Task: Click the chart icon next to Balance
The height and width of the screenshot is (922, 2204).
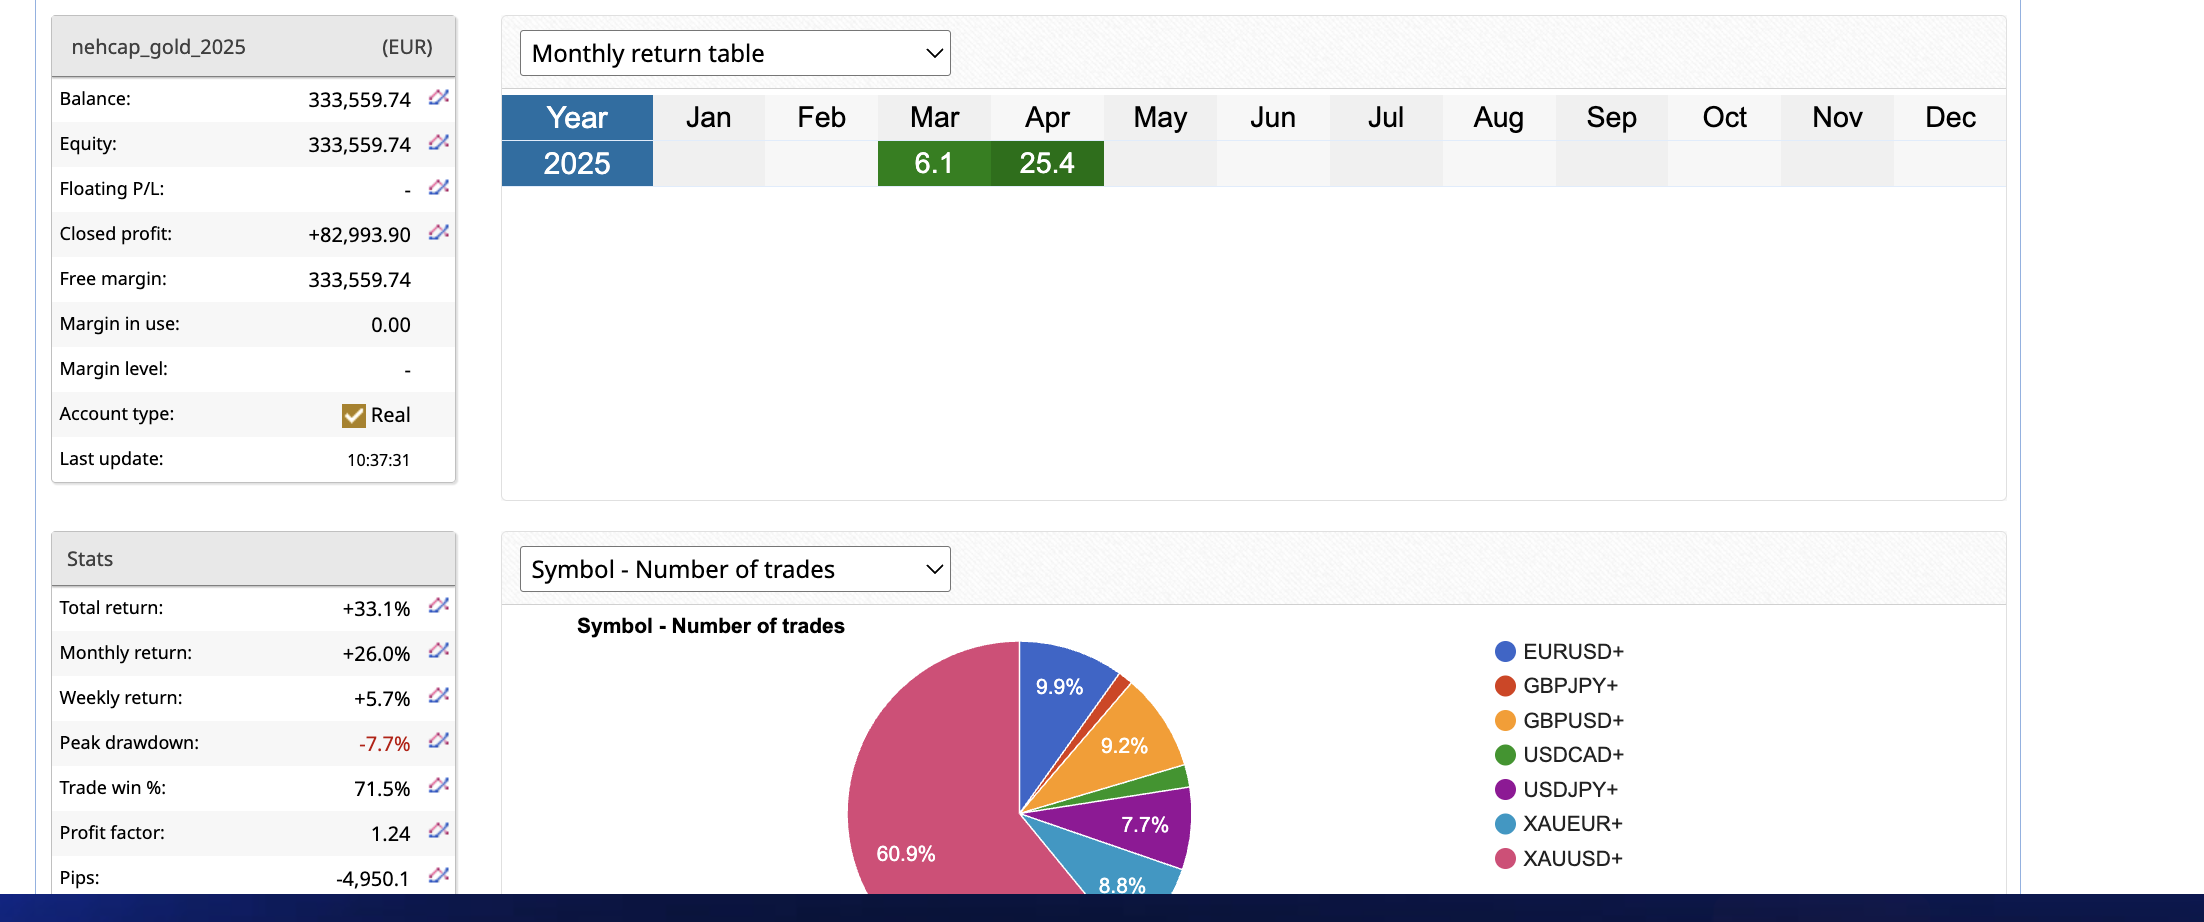Action: point(438,98)
